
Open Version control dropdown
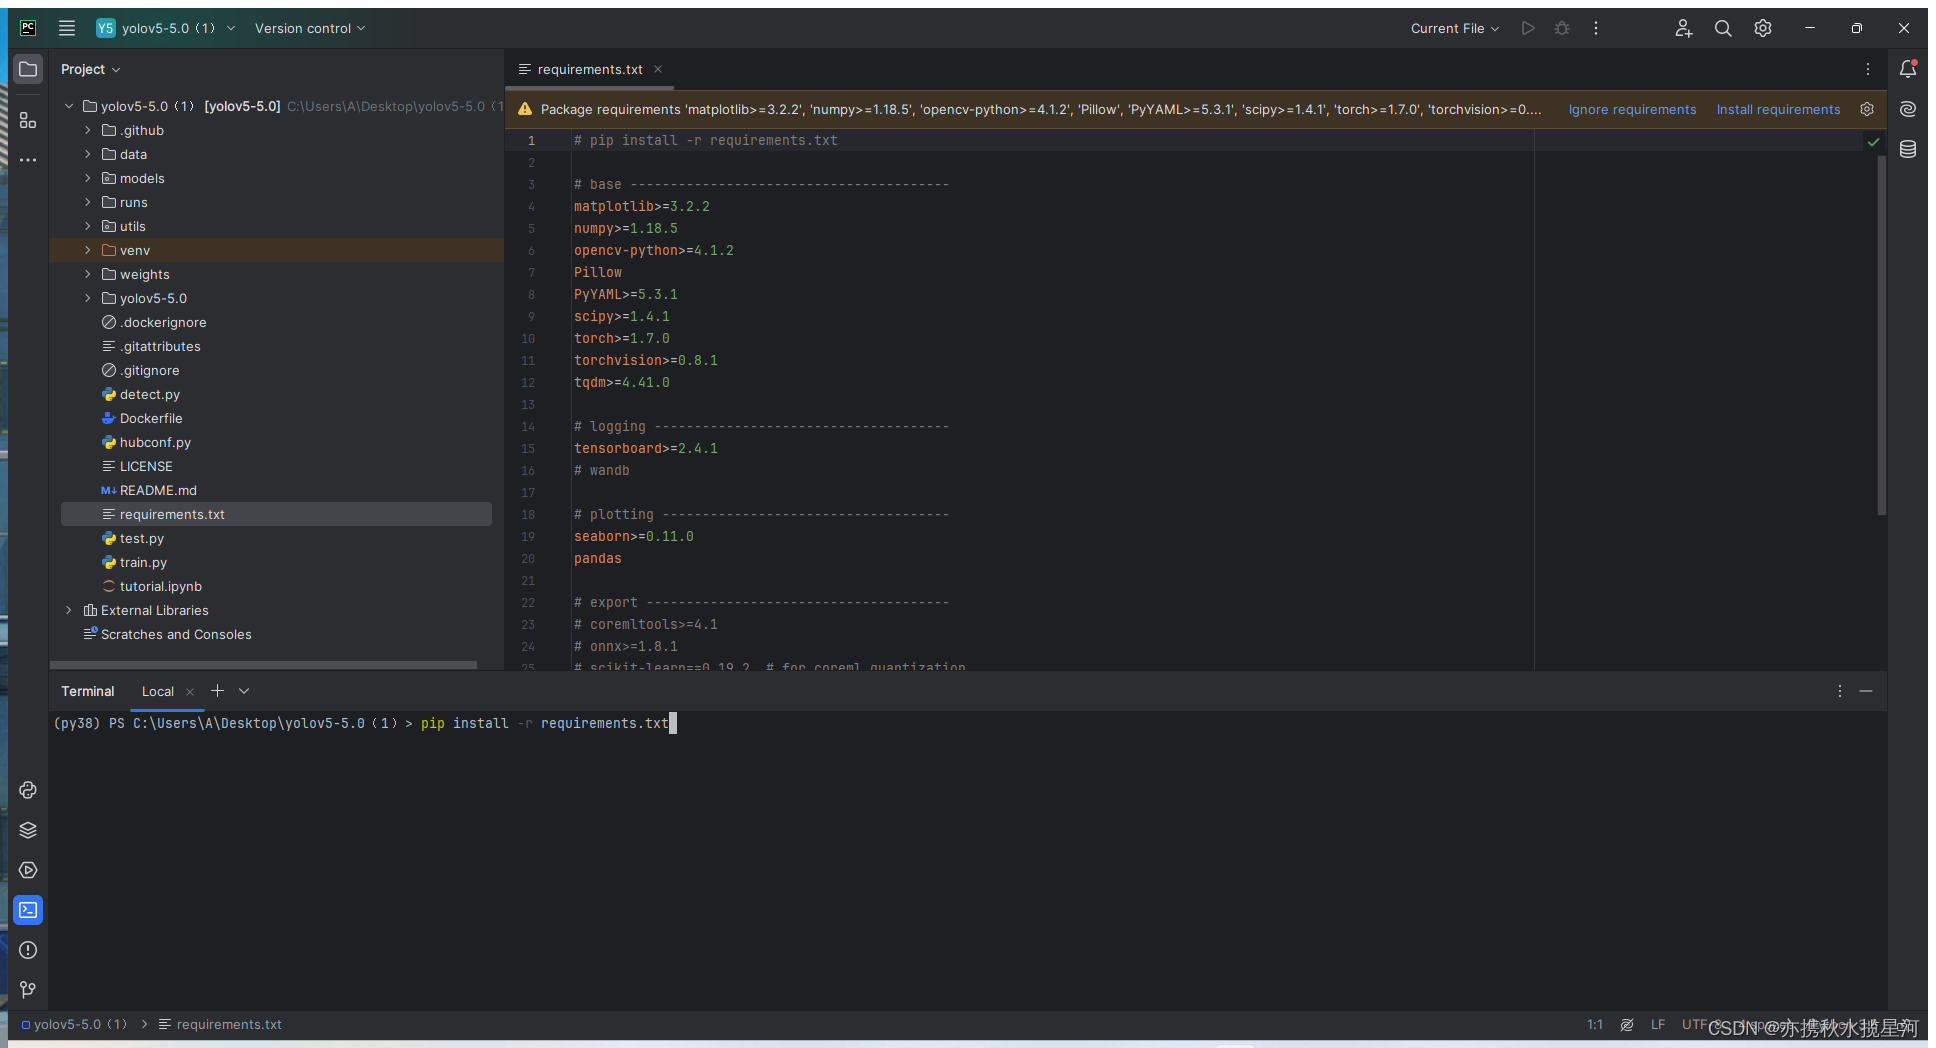310,28
